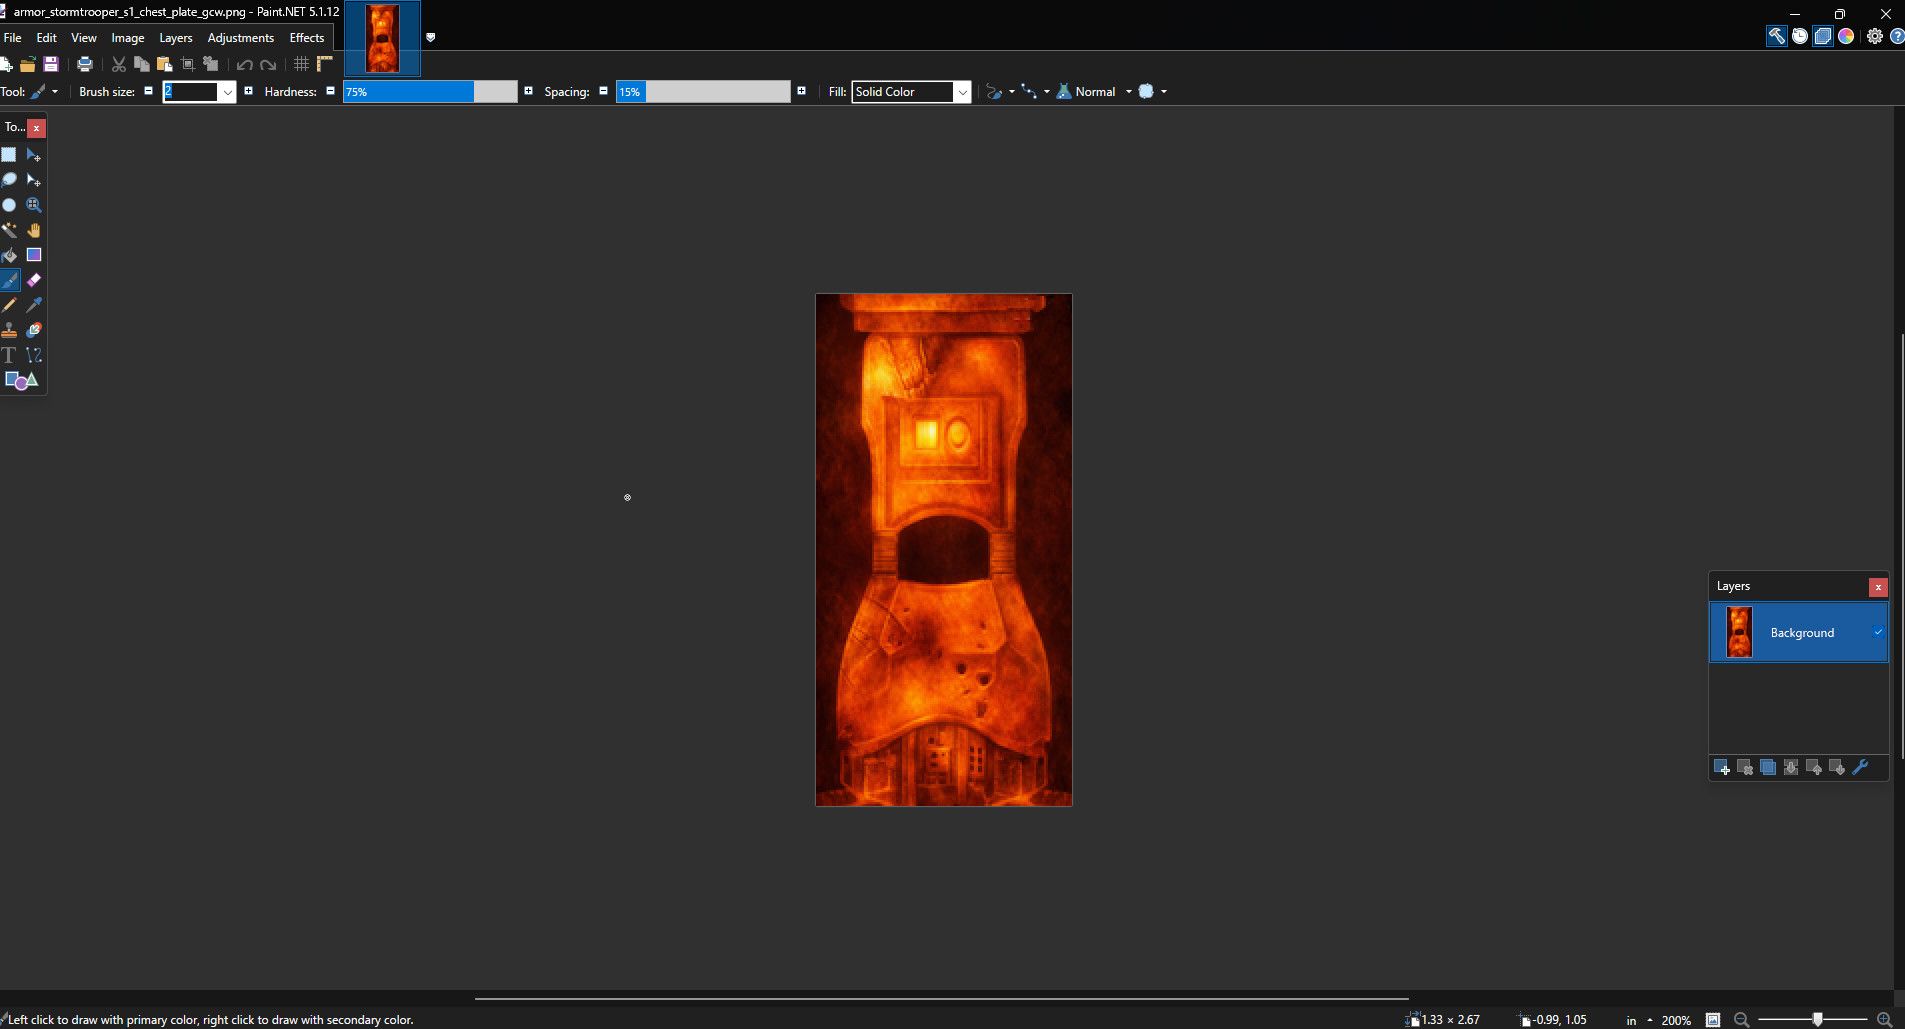This screenshot has height=1029, width=1905.
Task: Uncheck the Background layer visibility checkbox
Action: pos(1878,632)
